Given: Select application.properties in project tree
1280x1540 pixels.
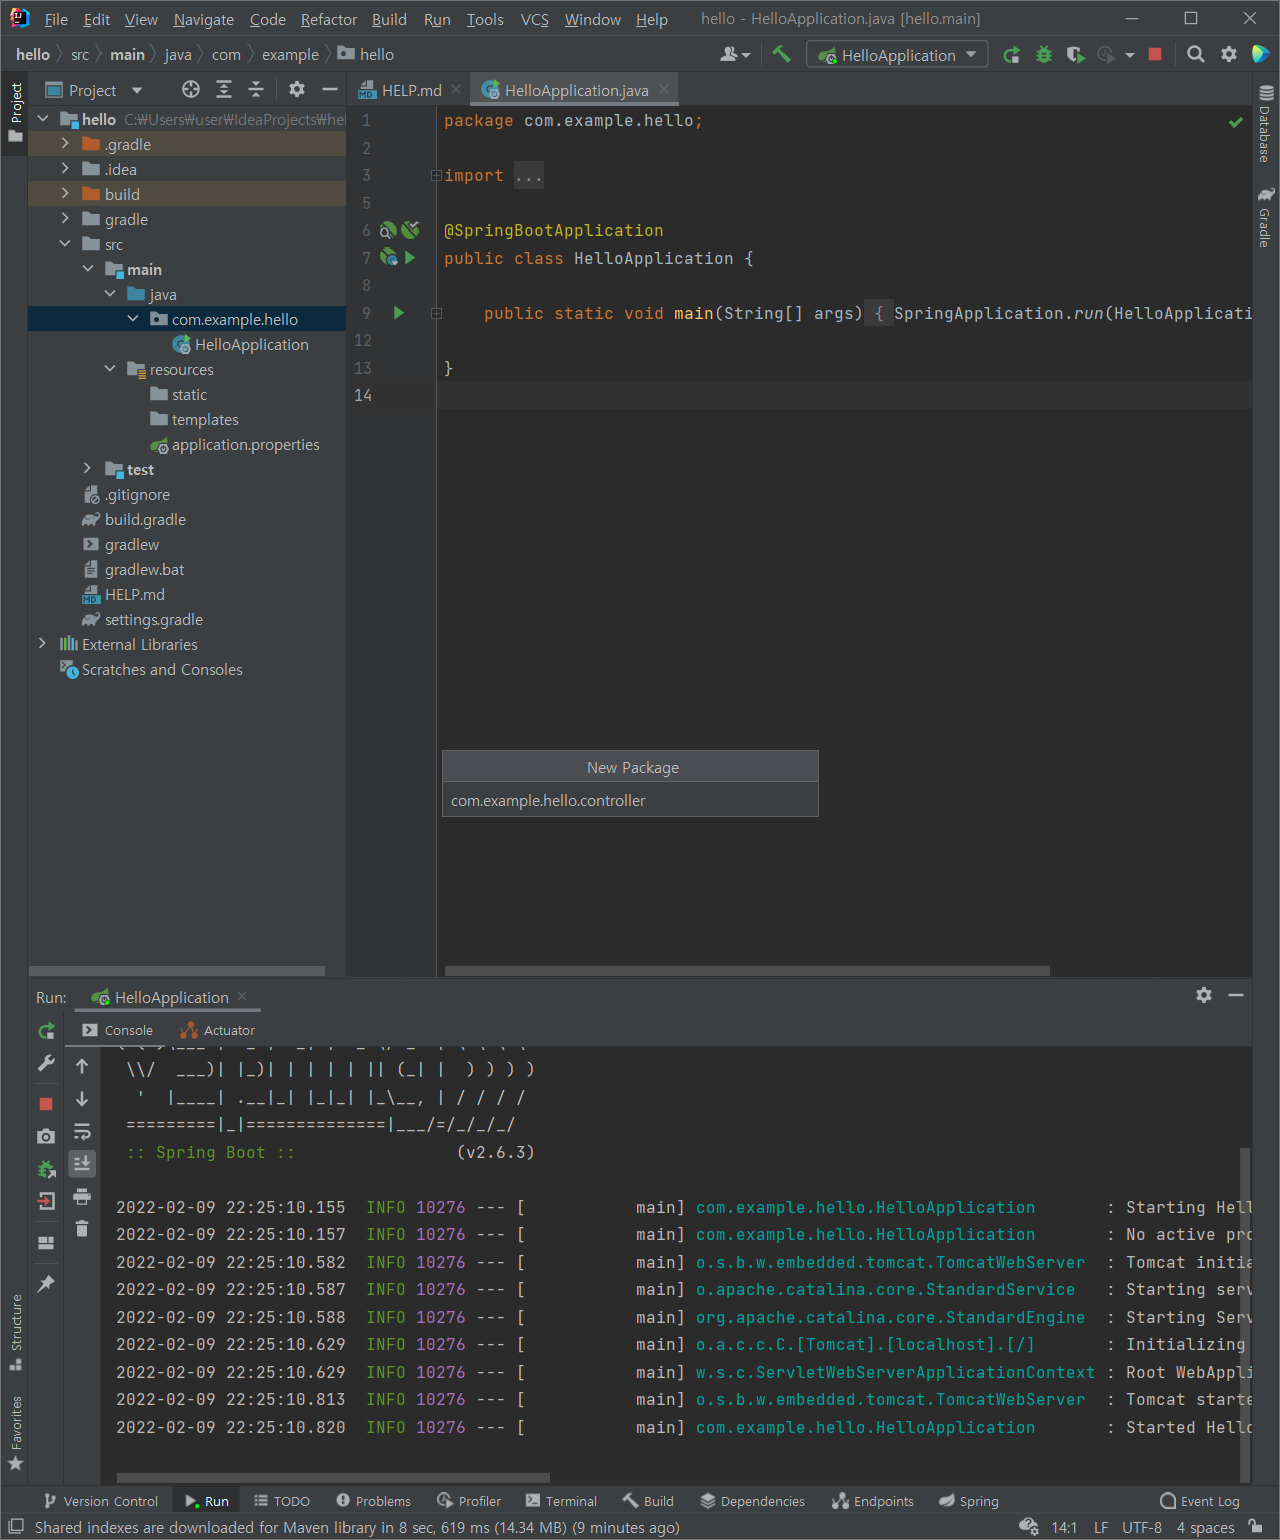Looking at the screenshot, I should 245,445.
